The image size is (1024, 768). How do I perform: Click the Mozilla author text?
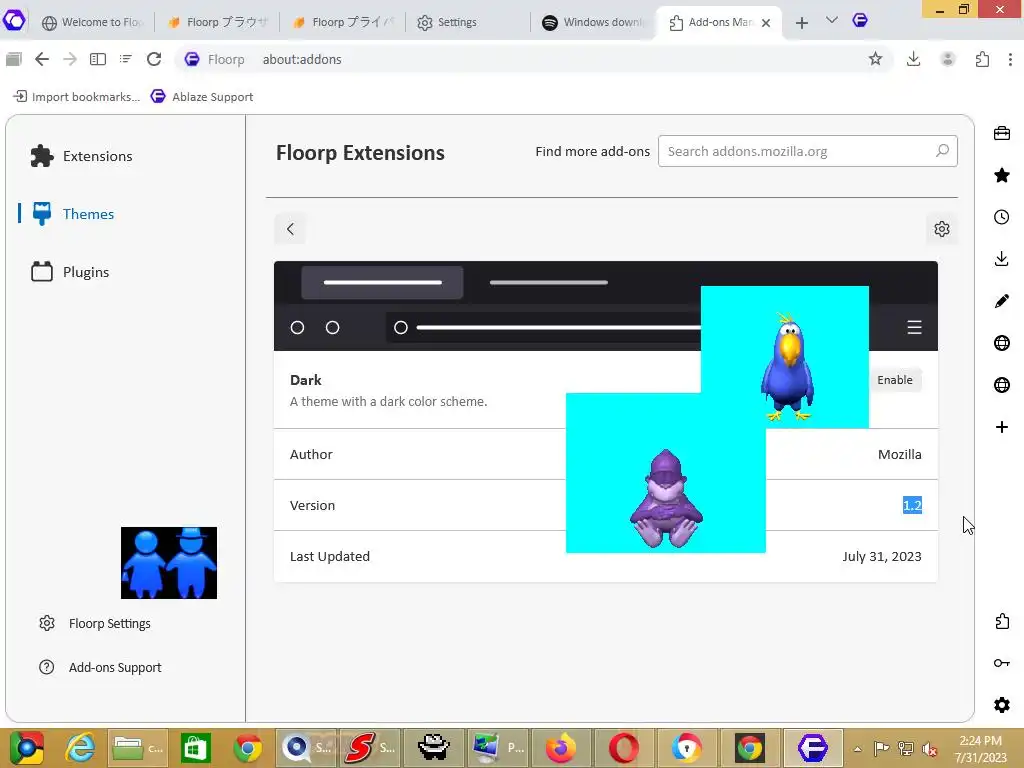pyautogui.click(x=899, y=455)
